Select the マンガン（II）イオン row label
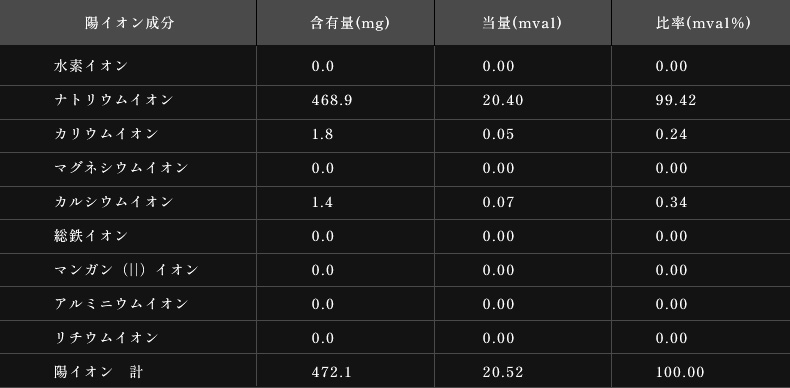790x388 pixels. point(126,270)
